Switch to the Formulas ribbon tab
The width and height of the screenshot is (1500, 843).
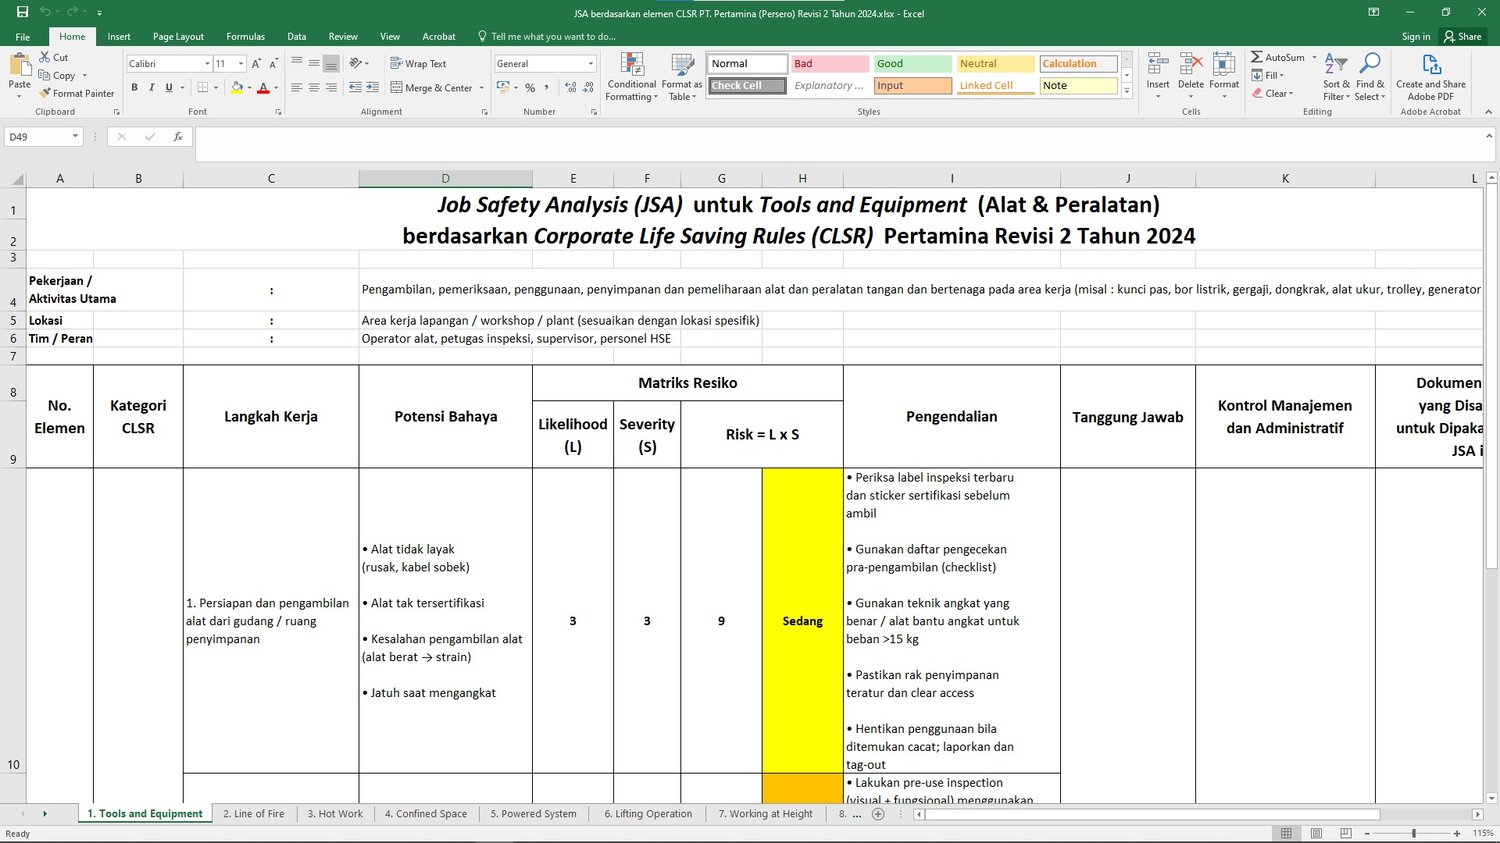coord(245,36)
